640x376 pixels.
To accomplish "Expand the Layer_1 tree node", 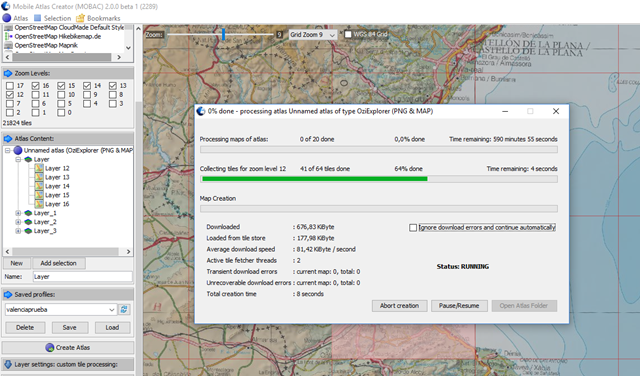I will 18,213.
